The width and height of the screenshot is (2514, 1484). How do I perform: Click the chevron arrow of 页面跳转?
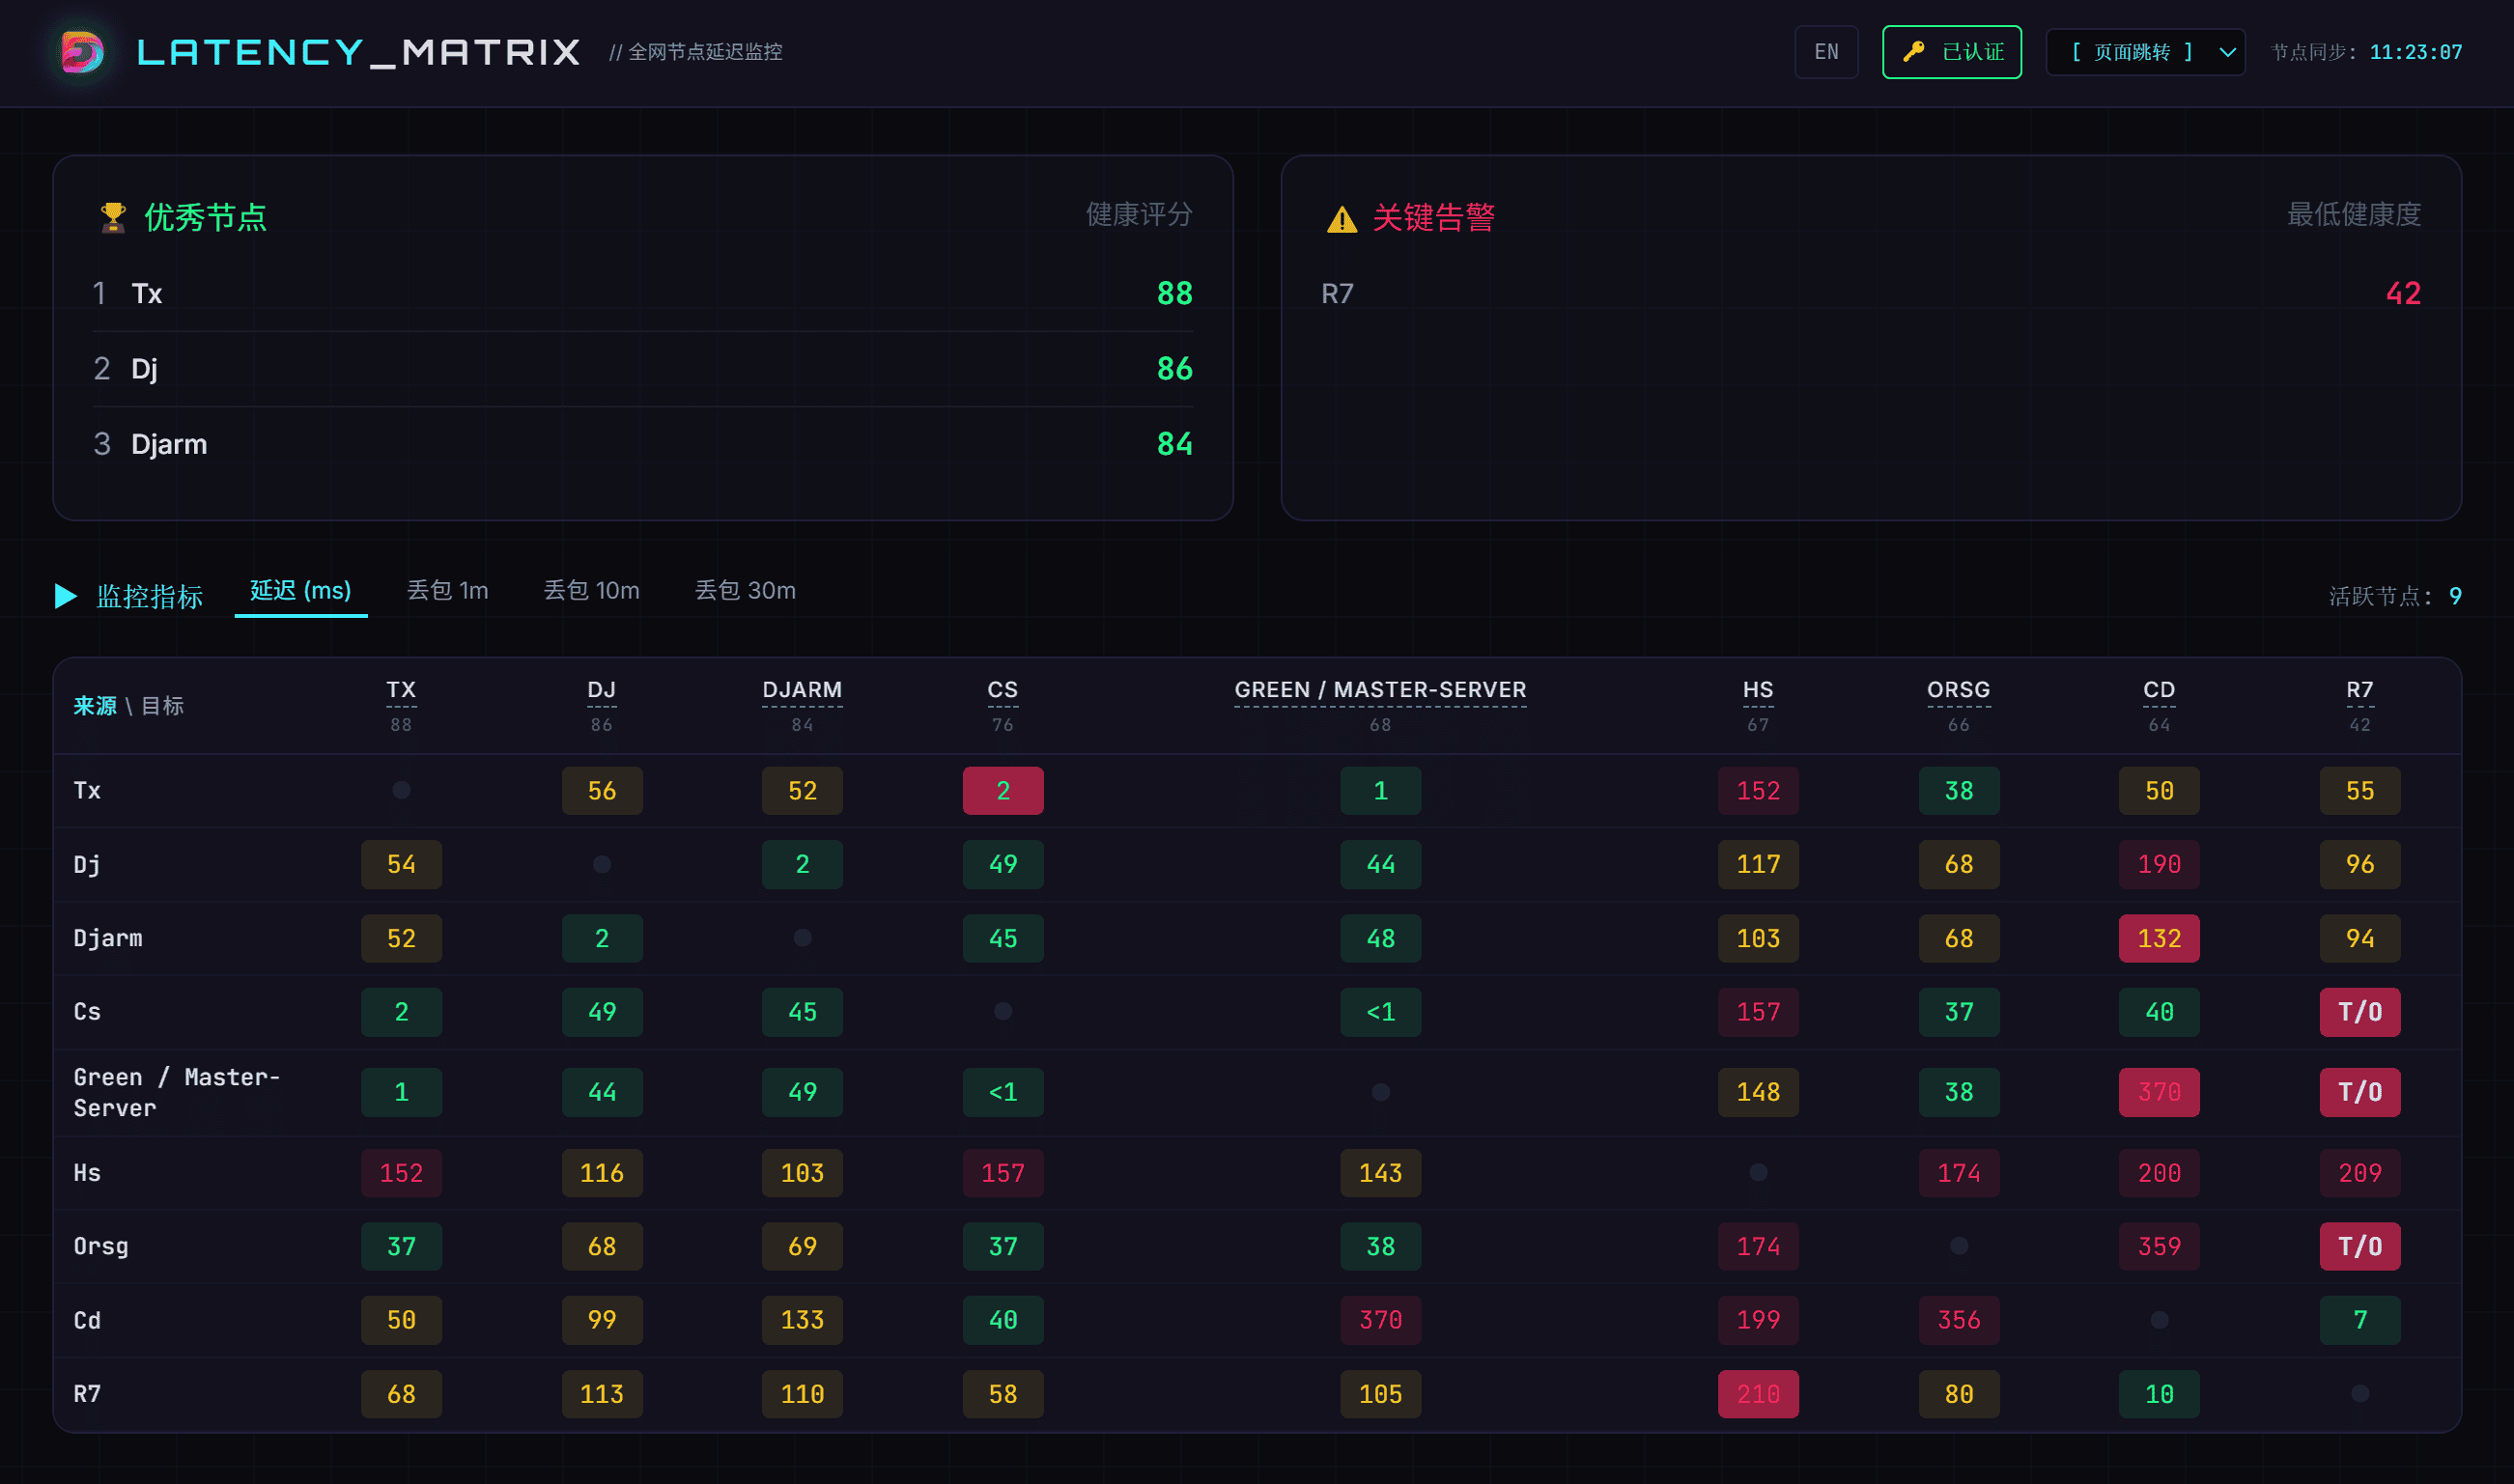click(2227, 52)
